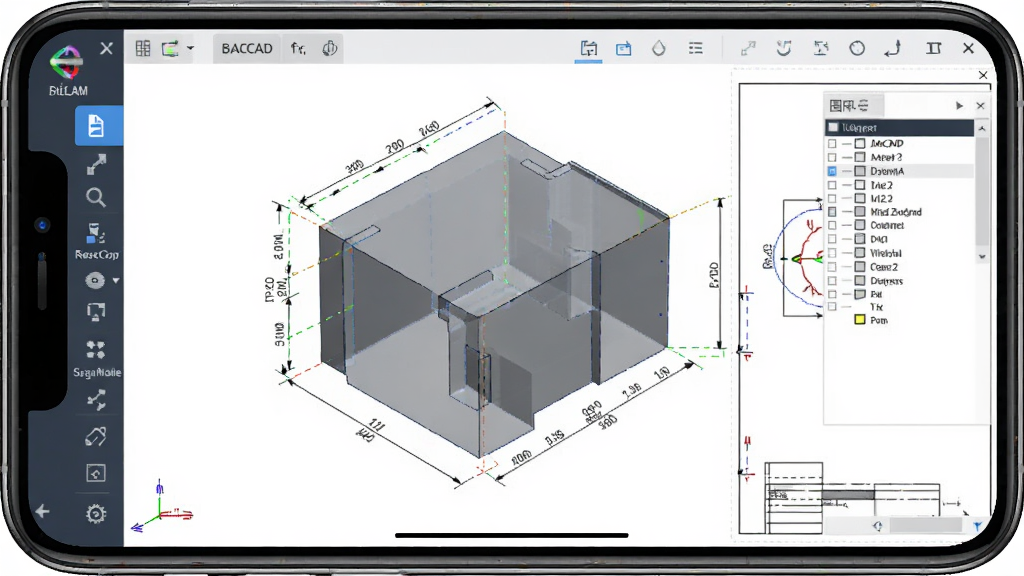
Task: Click the branching nodes icon in the sidebar
Action: point(96,399)
